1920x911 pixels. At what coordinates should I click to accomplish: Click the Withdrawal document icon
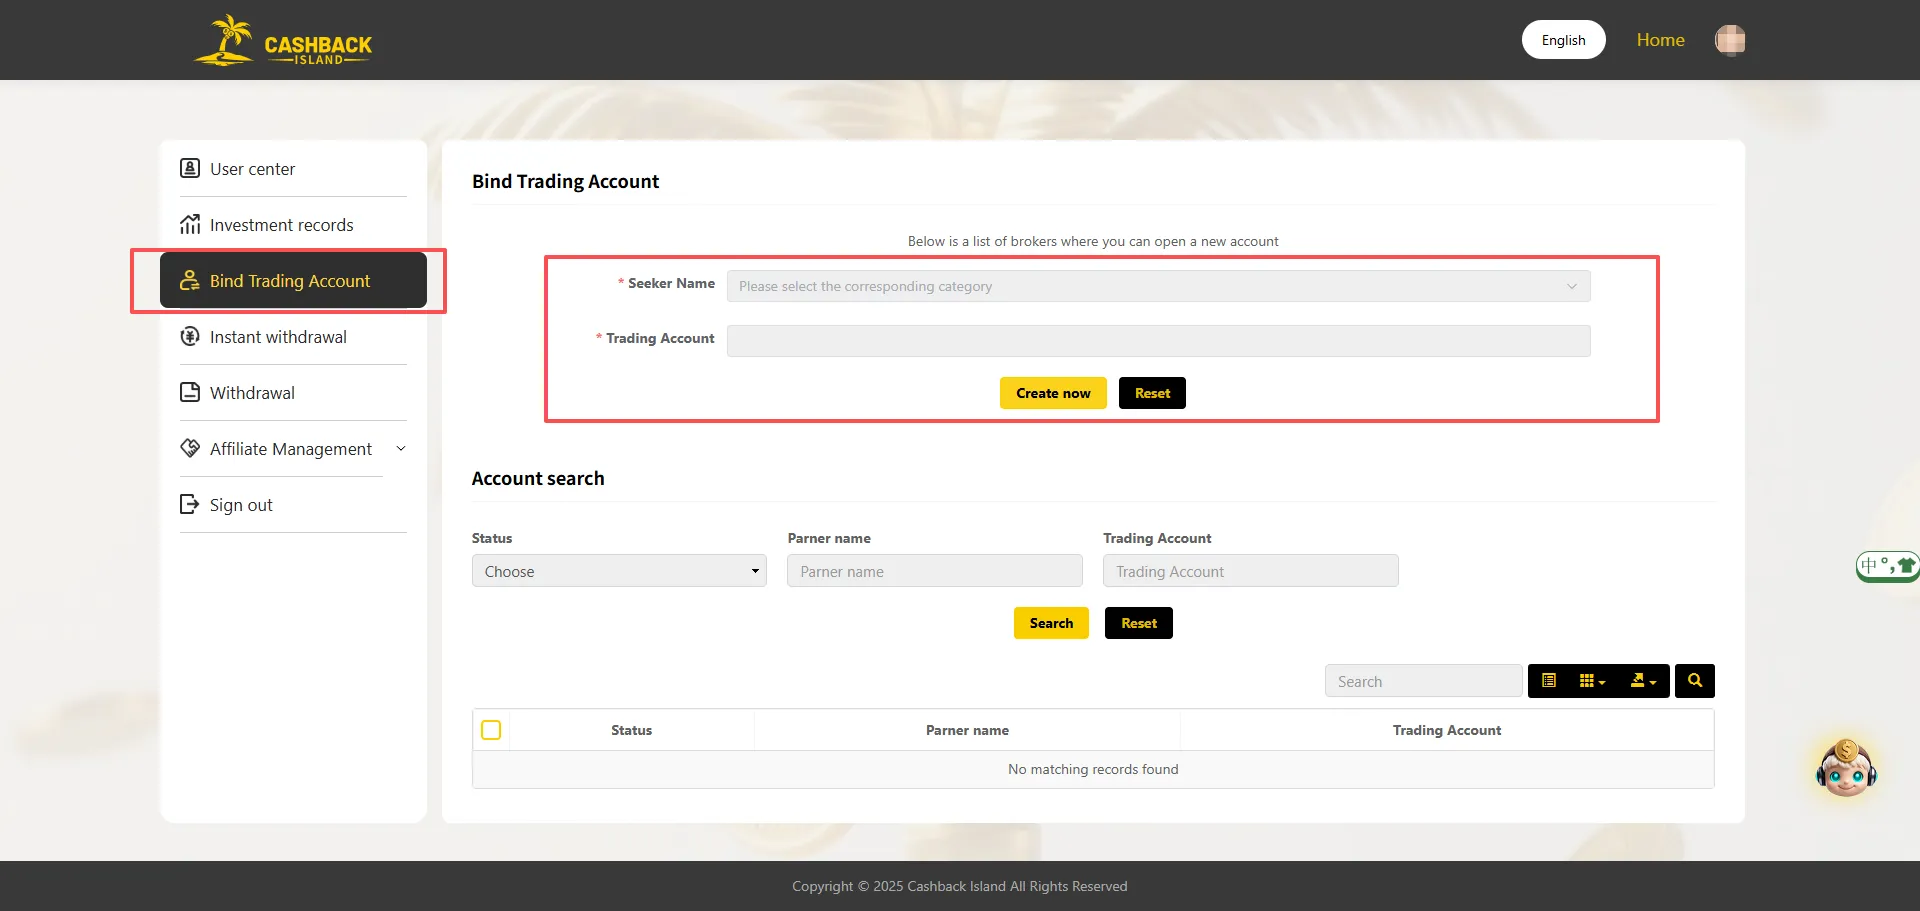190,392
